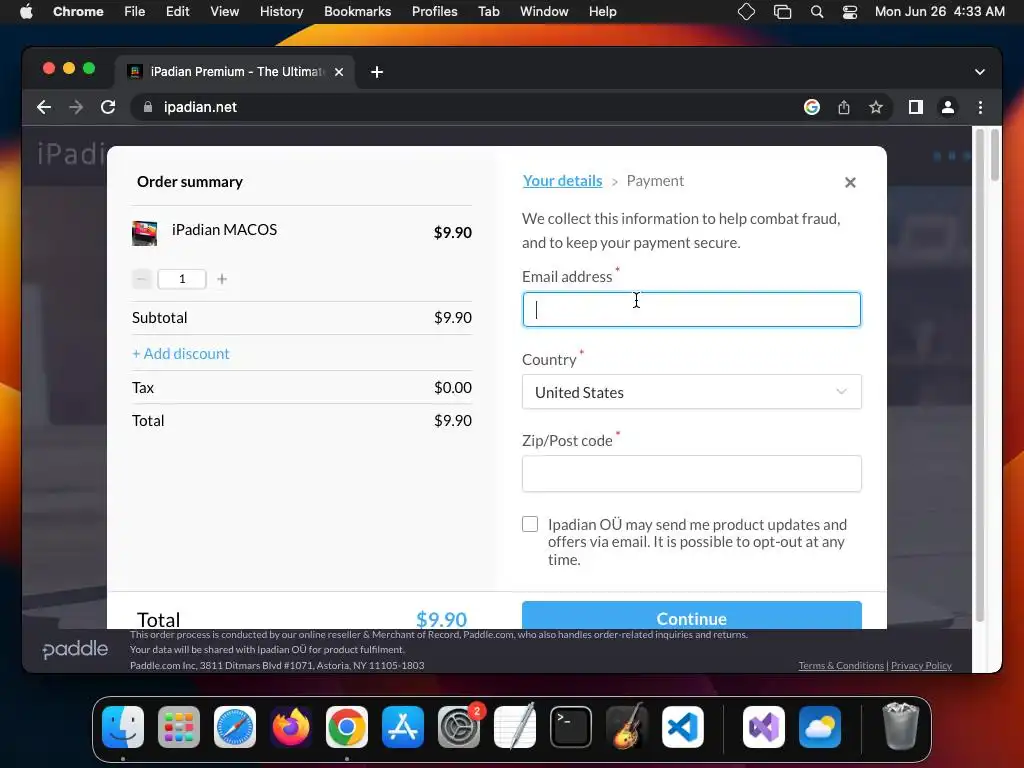Launch Safari from the Dock
The height and width of the screenshot is (768, 1024).
tap(235, 727)
